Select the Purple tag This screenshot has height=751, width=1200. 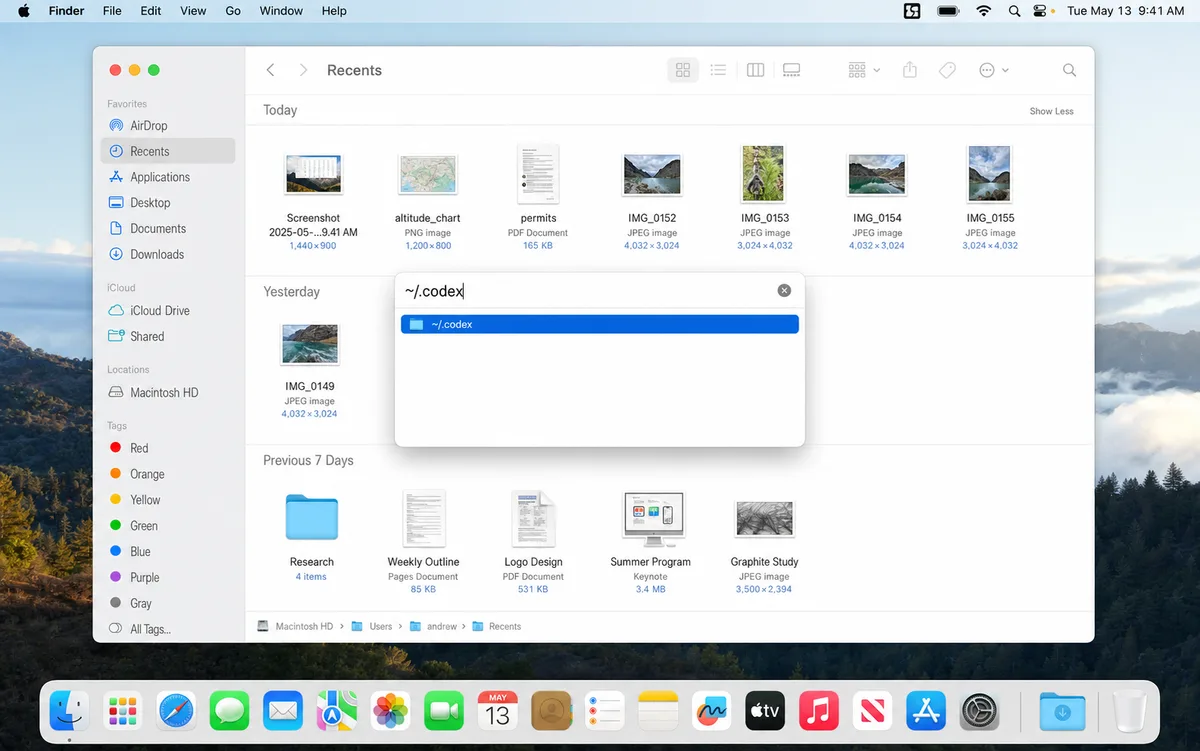coord(167,577)
